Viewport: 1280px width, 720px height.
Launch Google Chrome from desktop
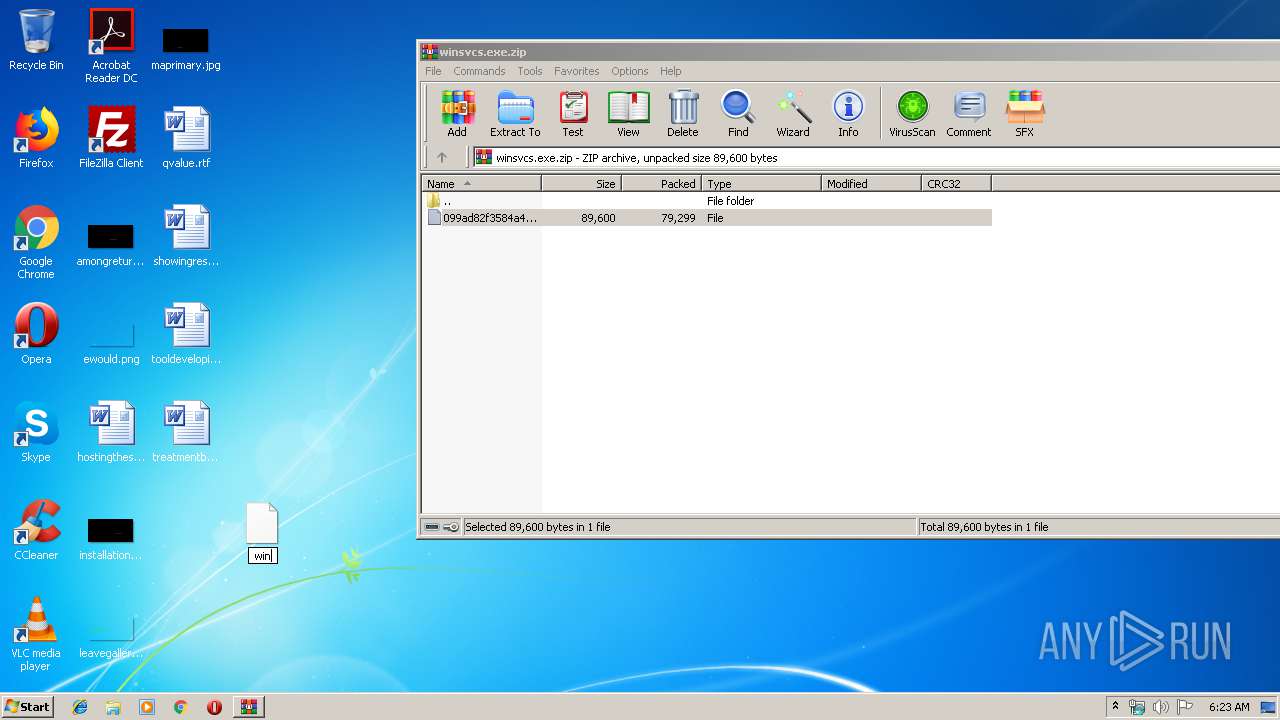click(36, 242)
